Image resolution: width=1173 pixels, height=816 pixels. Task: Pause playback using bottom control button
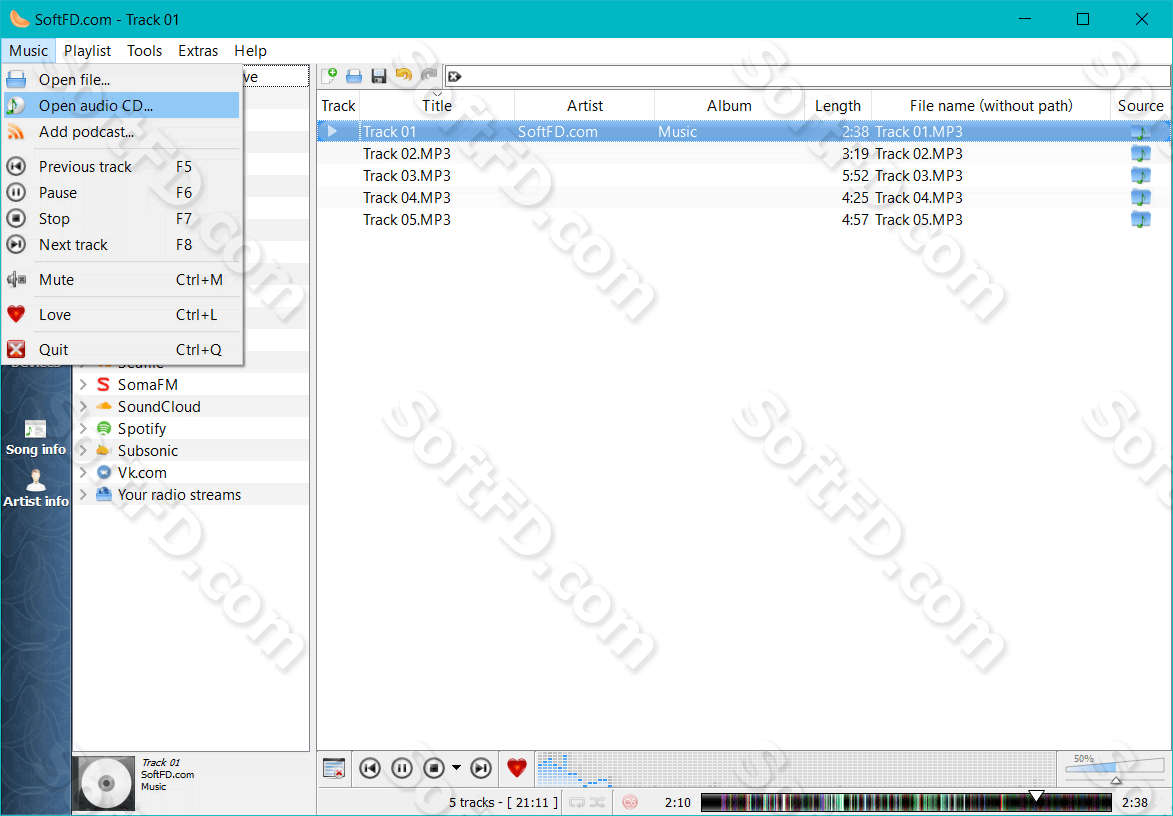pos(402,768)
